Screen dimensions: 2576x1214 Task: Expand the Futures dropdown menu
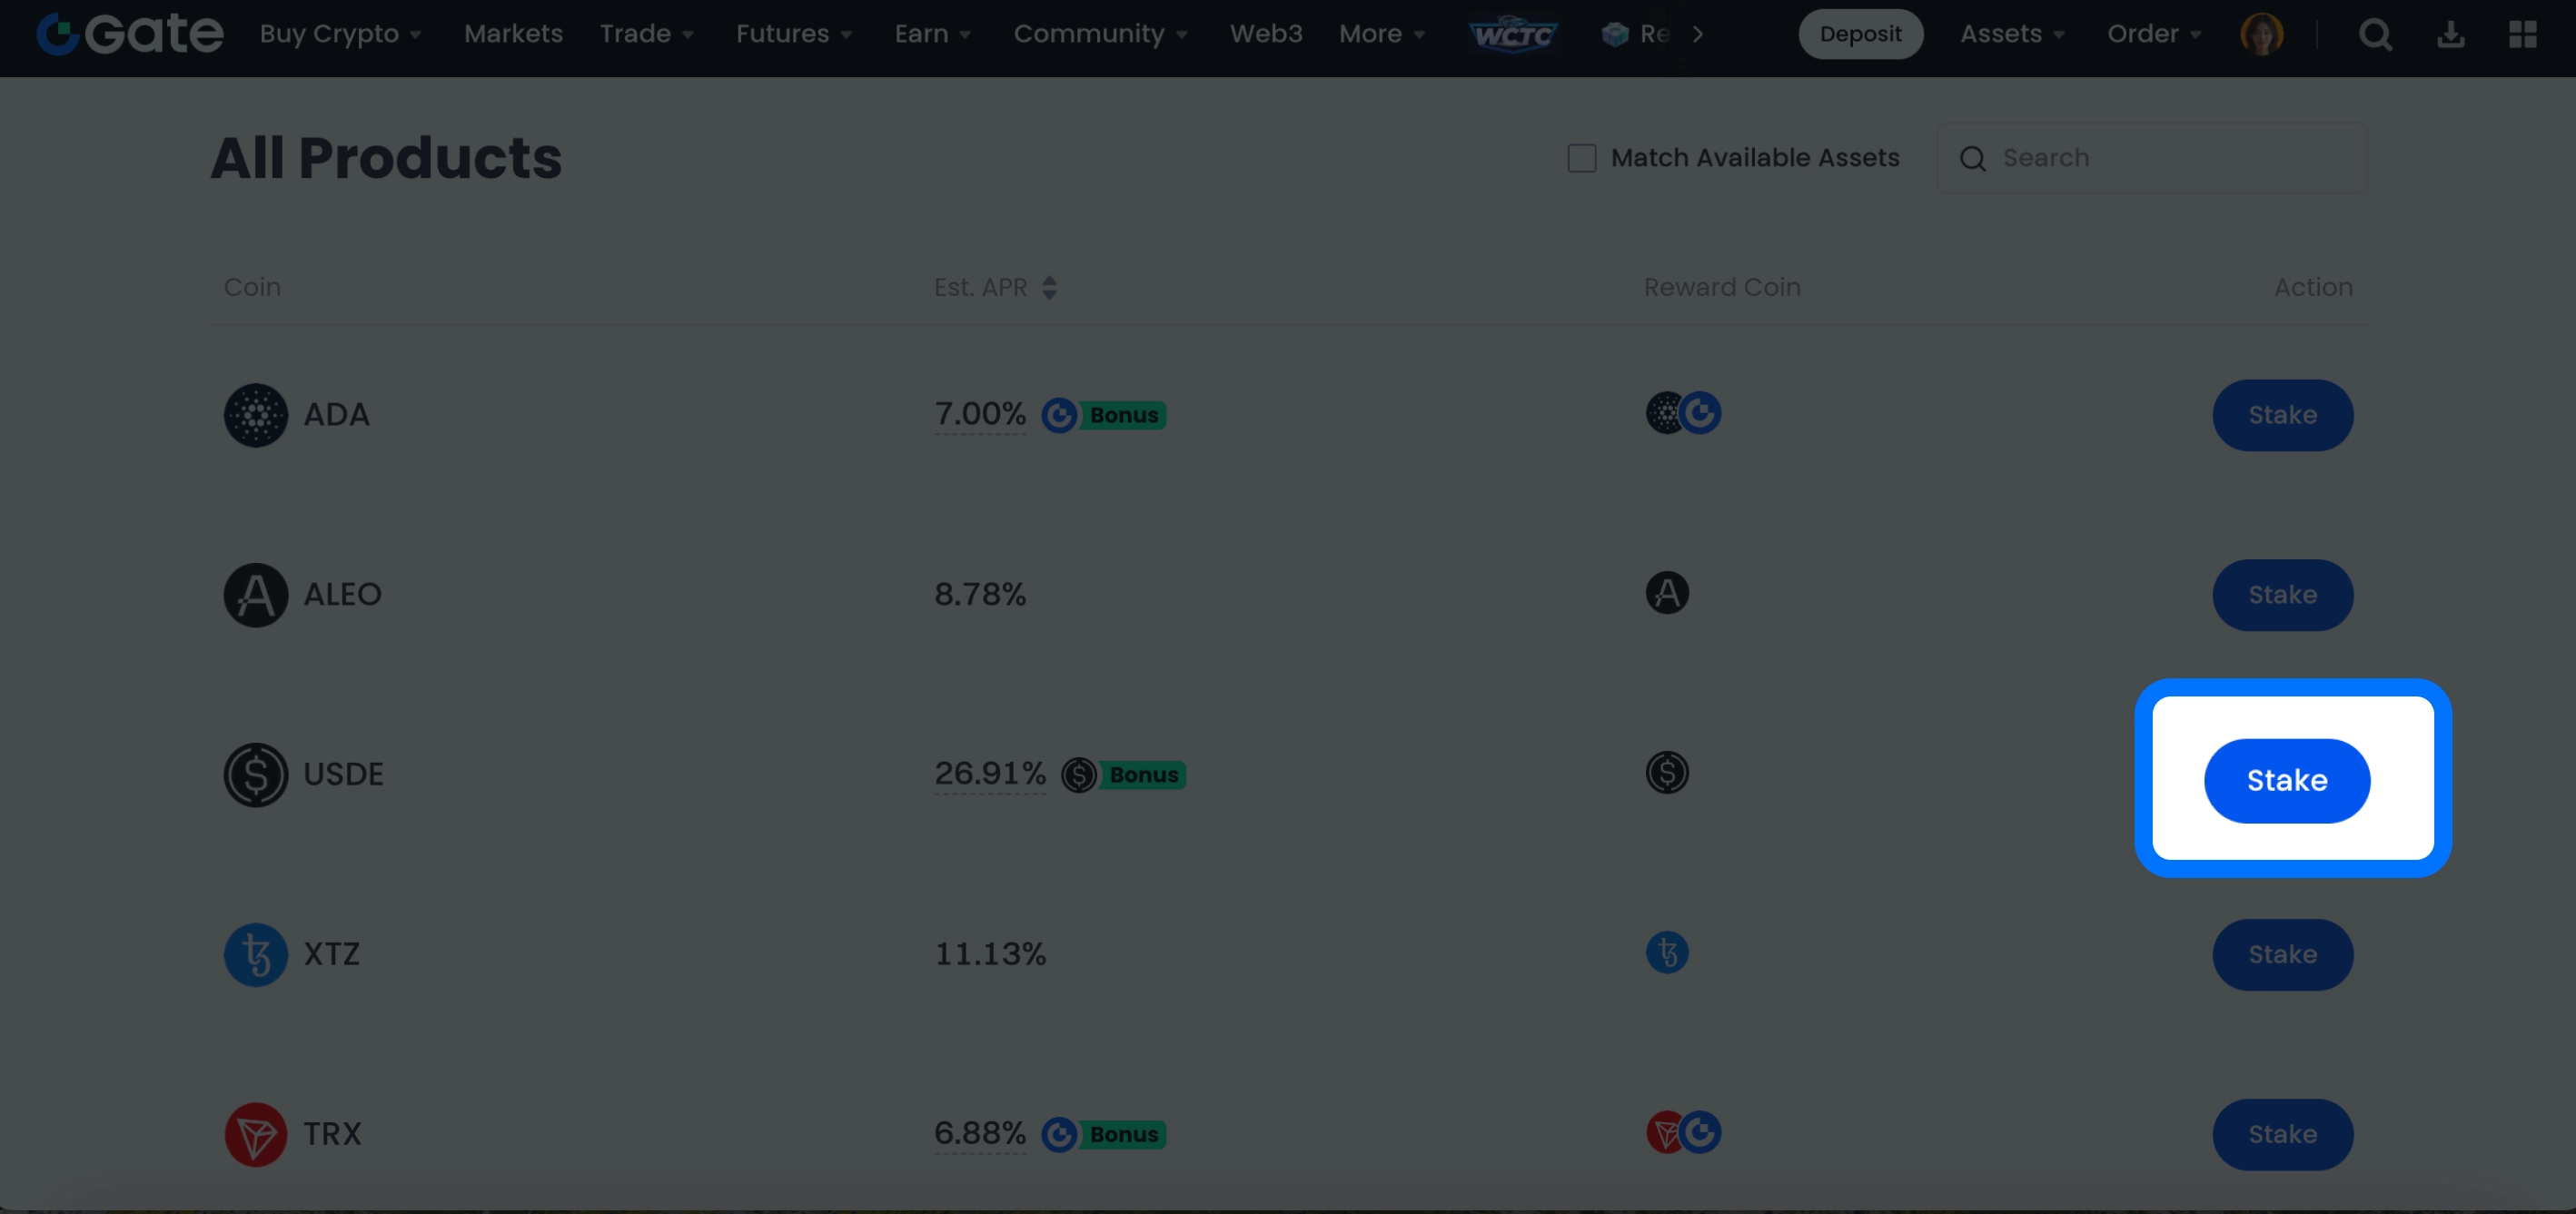tap(794, 34)
